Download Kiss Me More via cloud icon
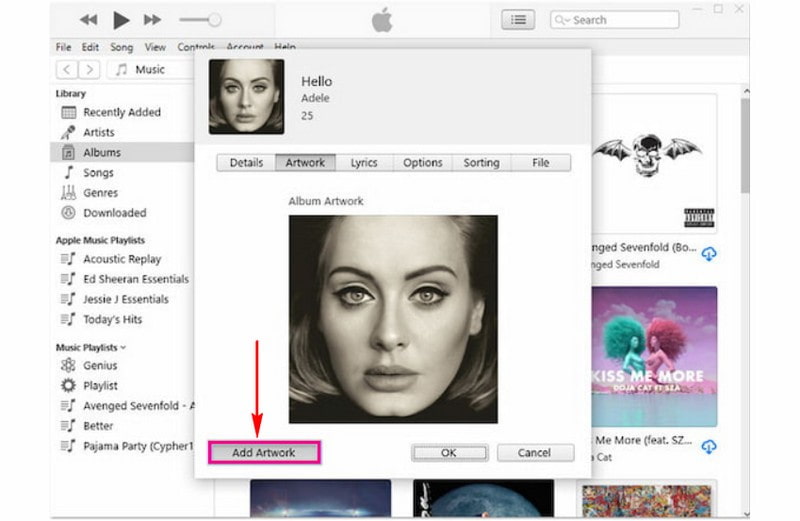 (709, 446)
